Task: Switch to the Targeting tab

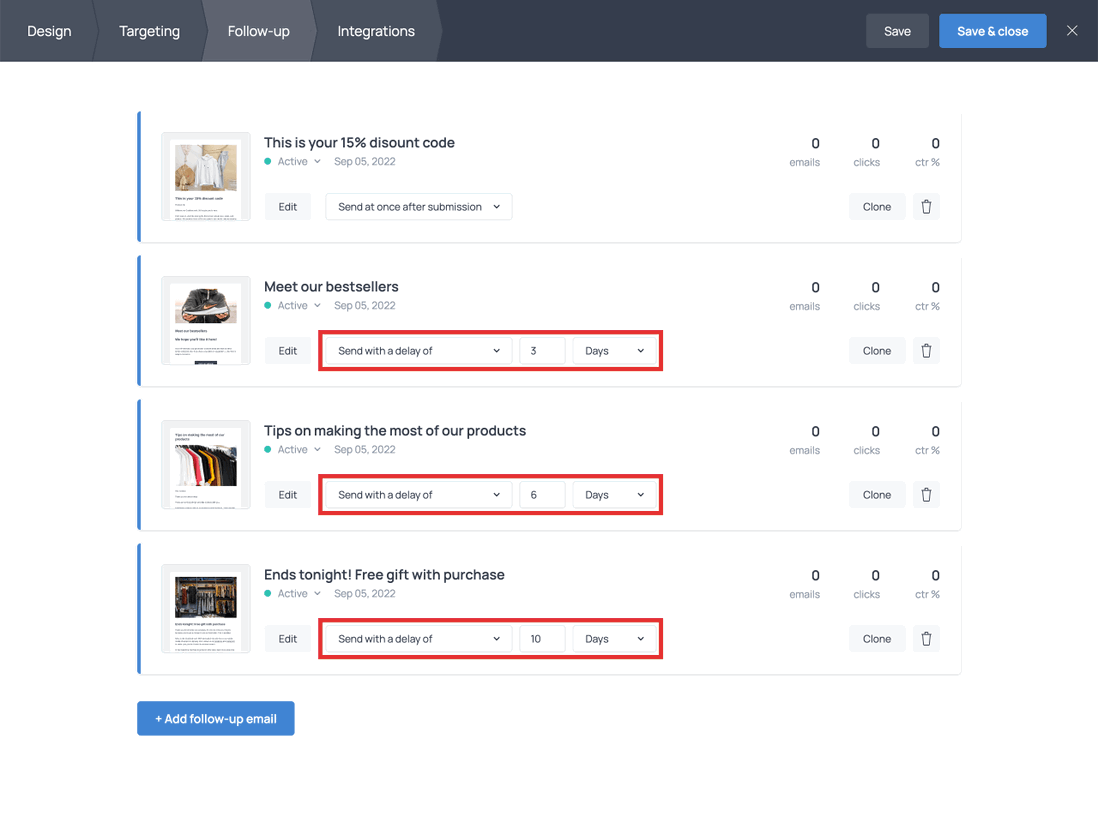Action: [149, 31]
